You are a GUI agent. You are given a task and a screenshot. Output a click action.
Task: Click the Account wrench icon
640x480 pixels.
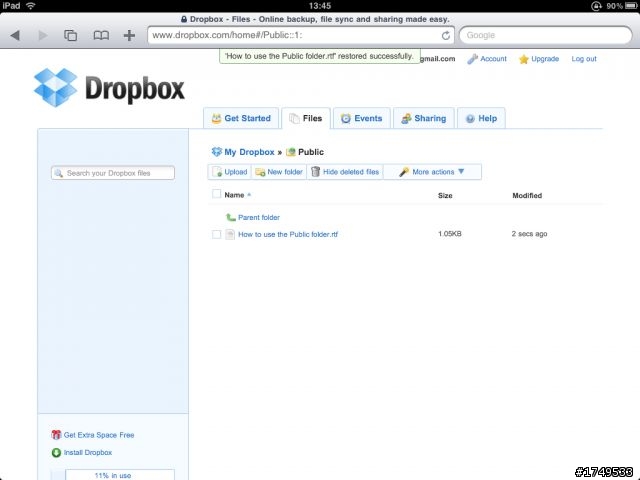[x=472, y=59]
